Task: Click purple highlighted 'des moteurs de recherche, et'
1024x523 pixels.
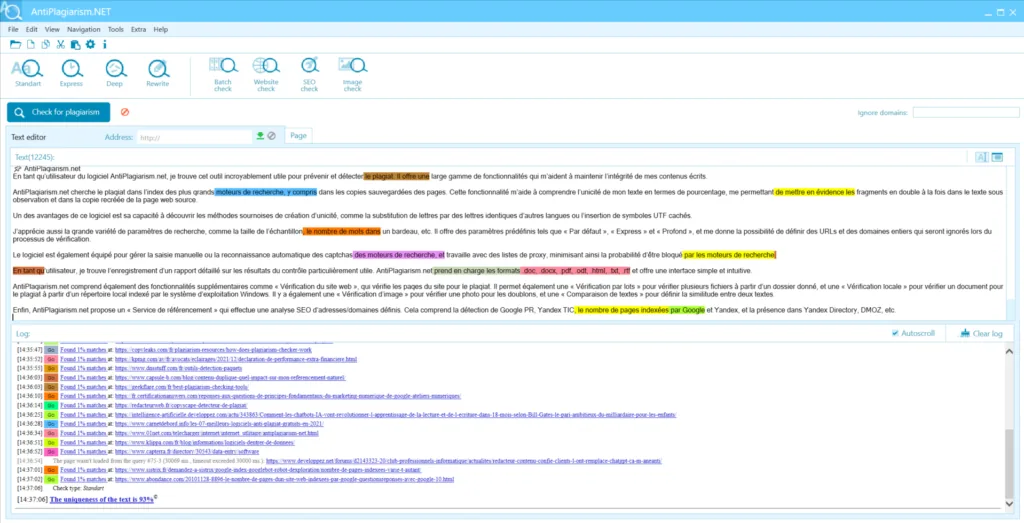Action: pos(399,255)
